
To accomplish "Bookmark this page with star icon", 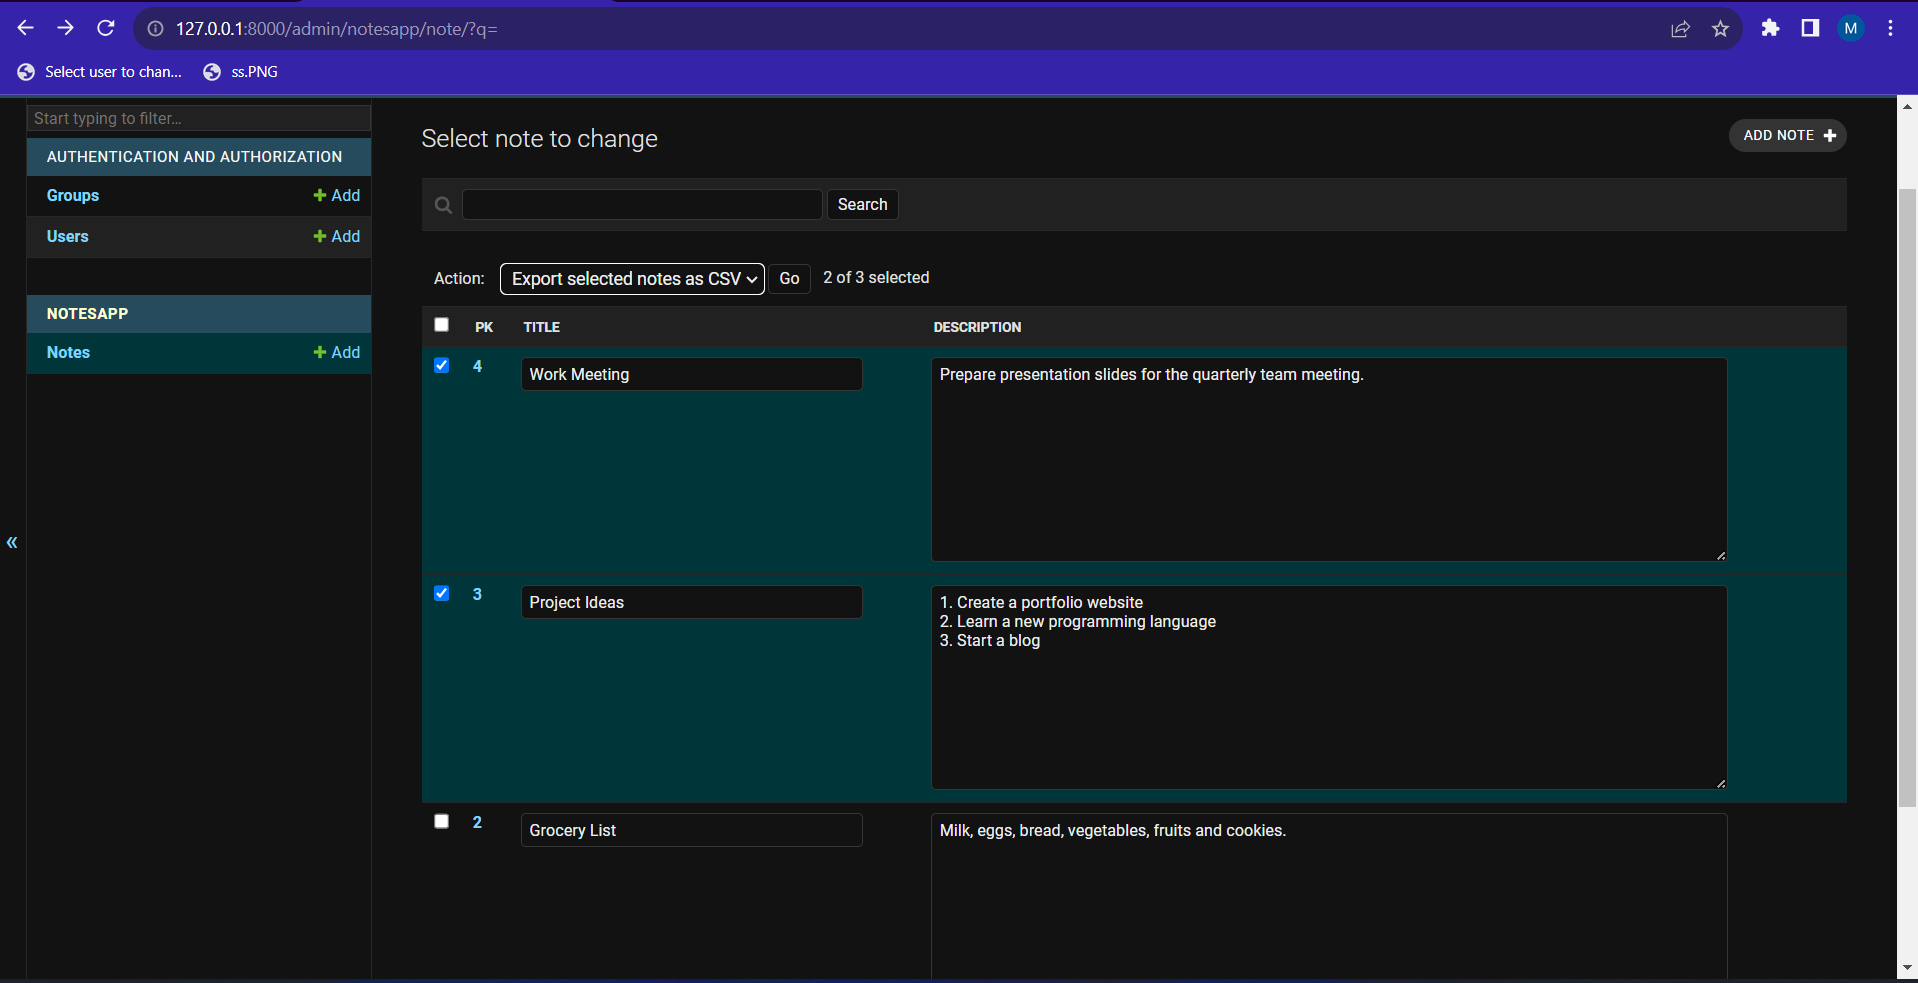I will tap(1720, 29).
